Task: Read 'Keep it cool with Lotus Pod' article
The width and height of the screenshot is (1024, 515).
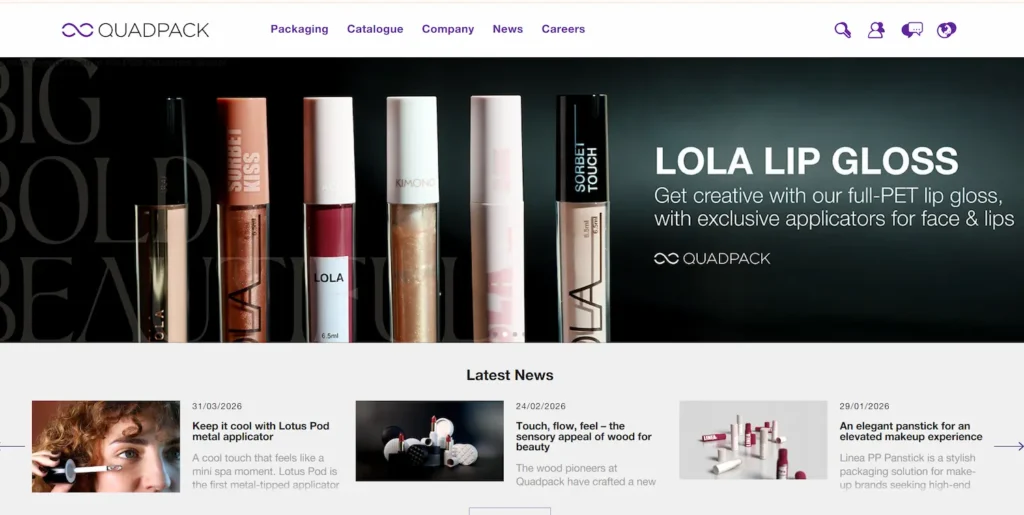Action: (x=260, y=432)
